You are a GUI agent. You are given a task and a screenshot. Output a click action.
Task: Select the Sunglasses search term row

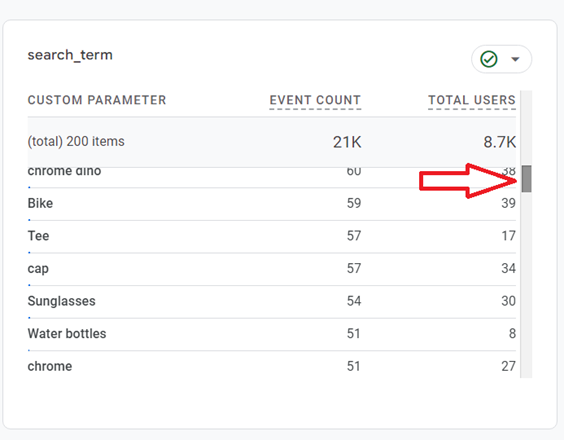[272, 301]
